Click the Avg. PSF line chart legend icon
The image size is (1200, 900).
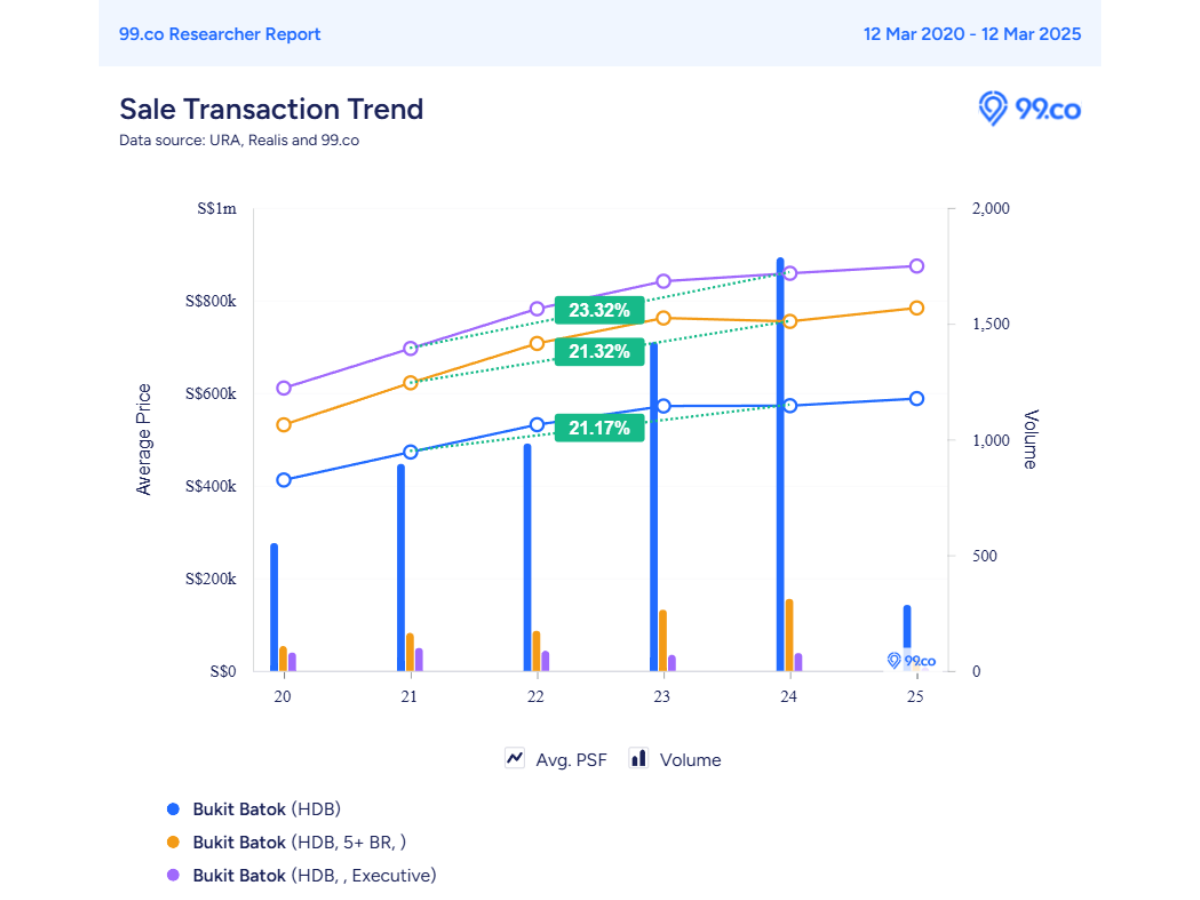pyautogui.click(x=515, y=758)
